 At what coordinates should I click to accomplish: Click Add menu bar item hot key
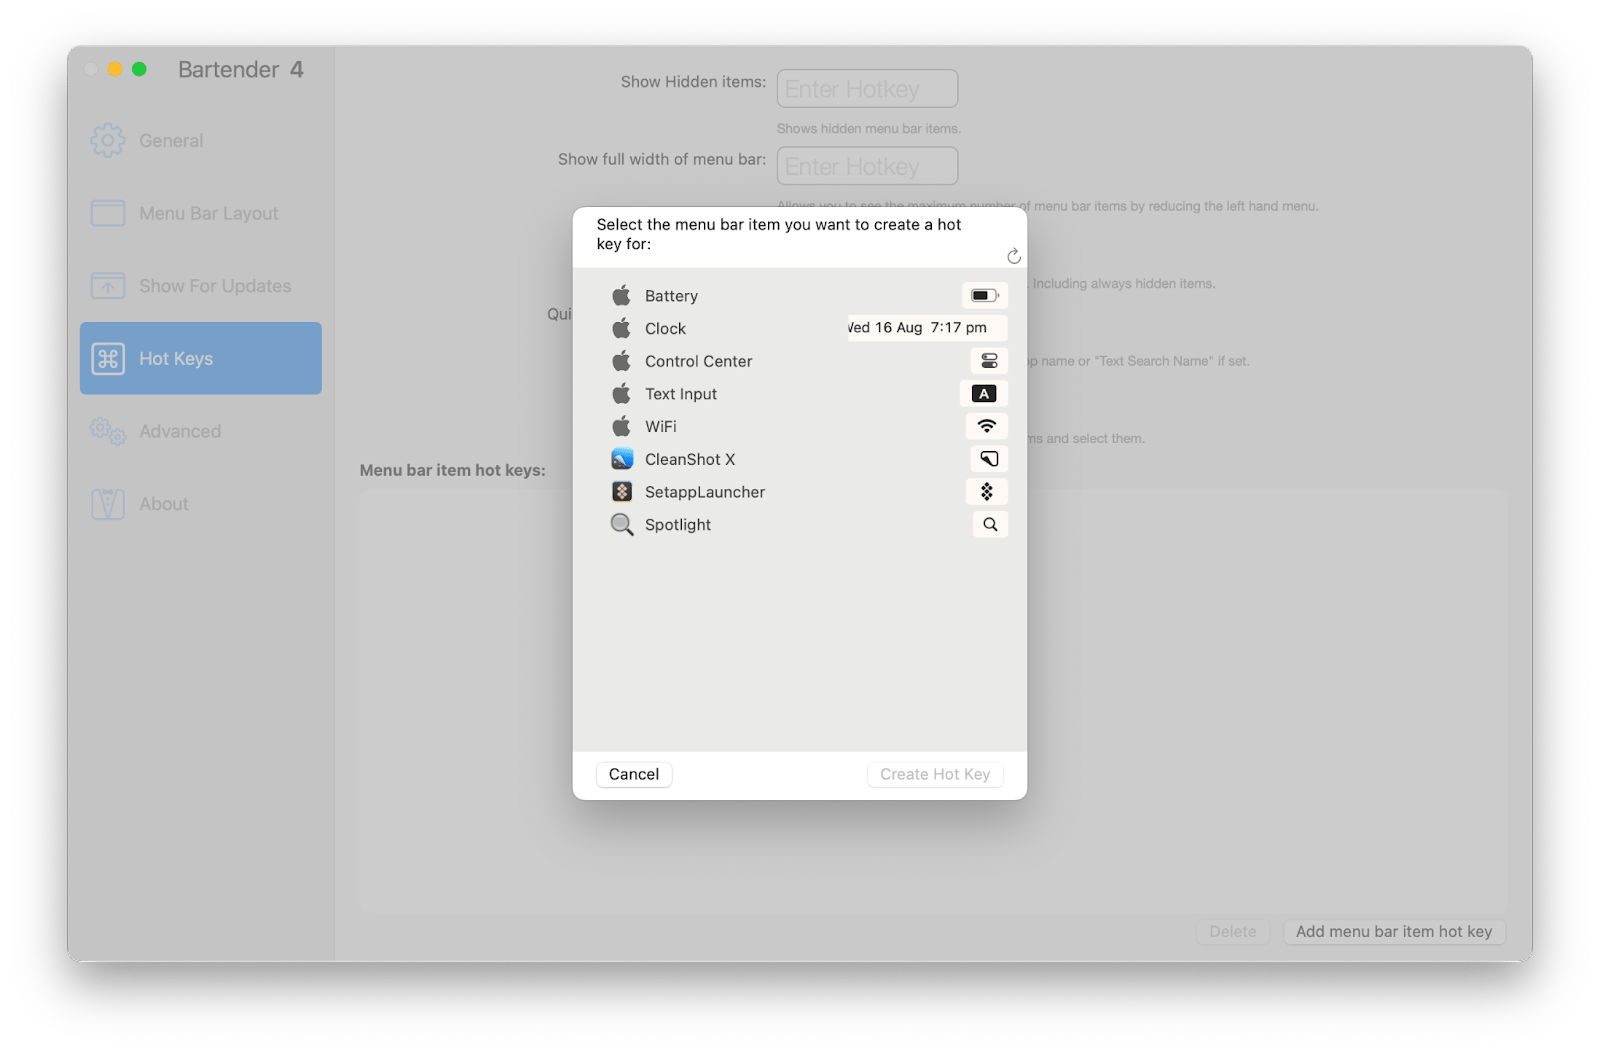1394,931
